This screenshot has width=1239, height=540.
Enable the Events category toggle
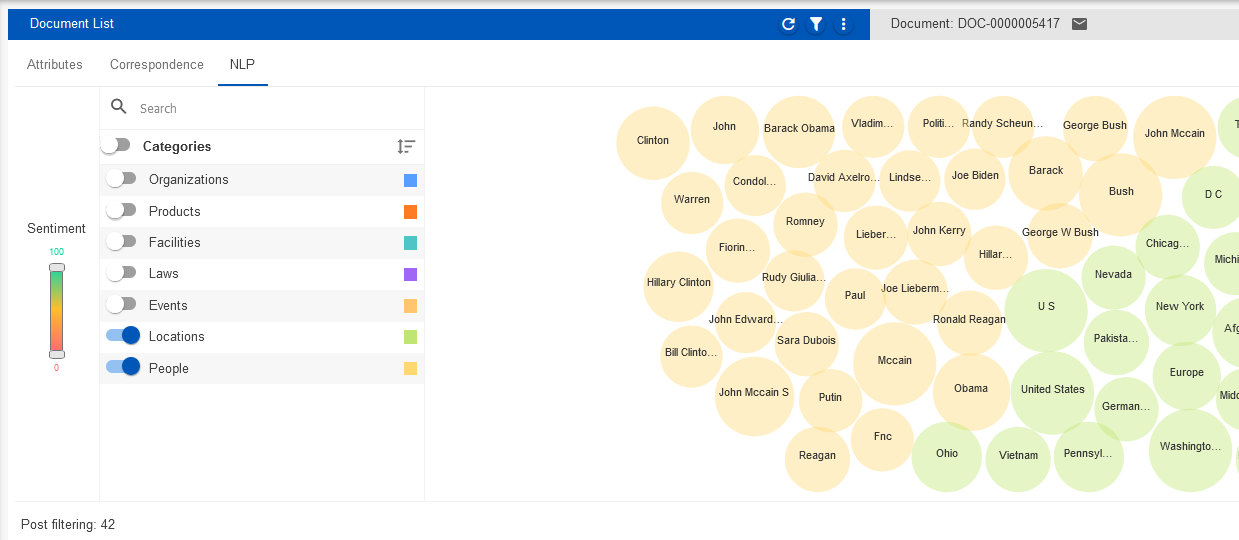[121, 304]
